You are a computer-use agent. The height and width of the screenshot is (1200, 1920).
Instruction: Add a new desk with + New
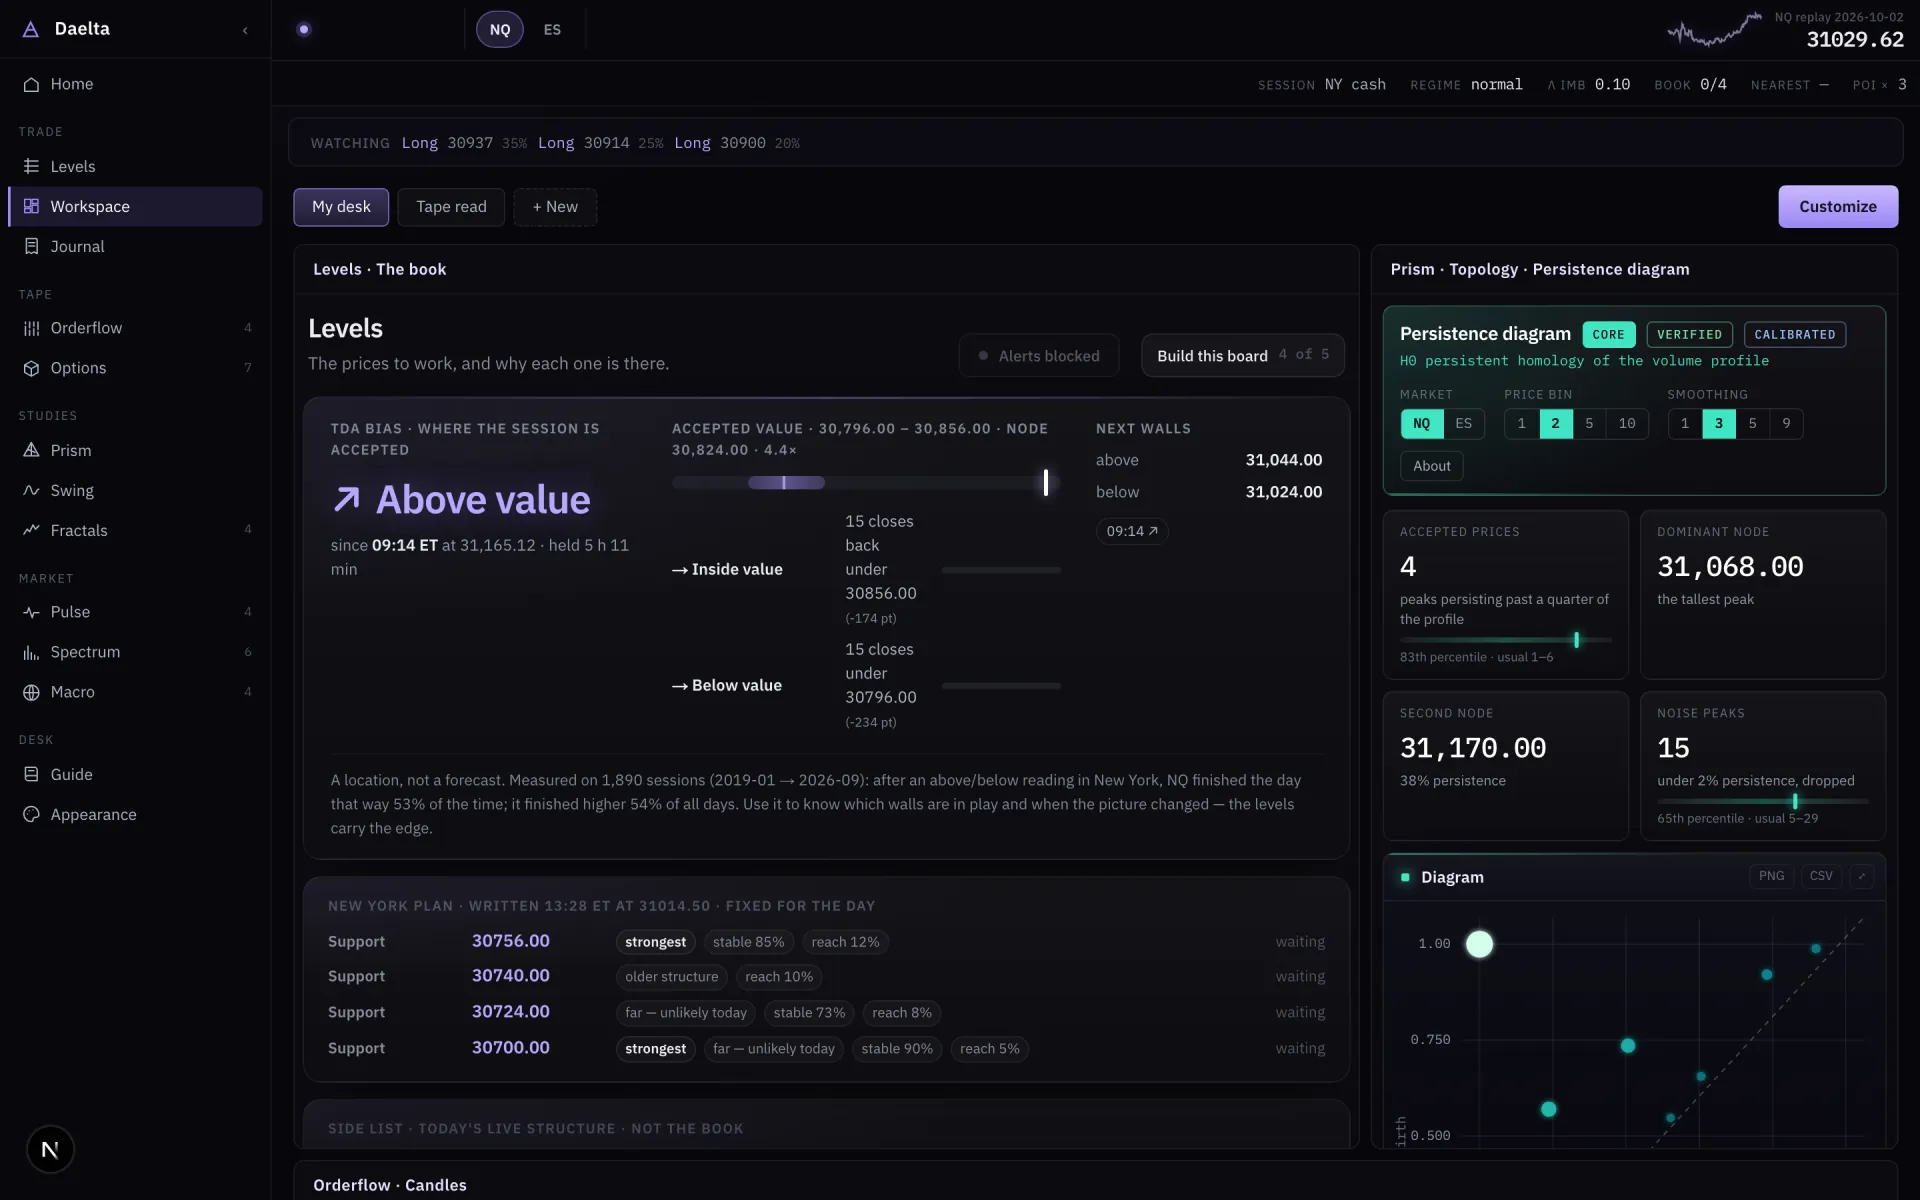click(555, 207)
